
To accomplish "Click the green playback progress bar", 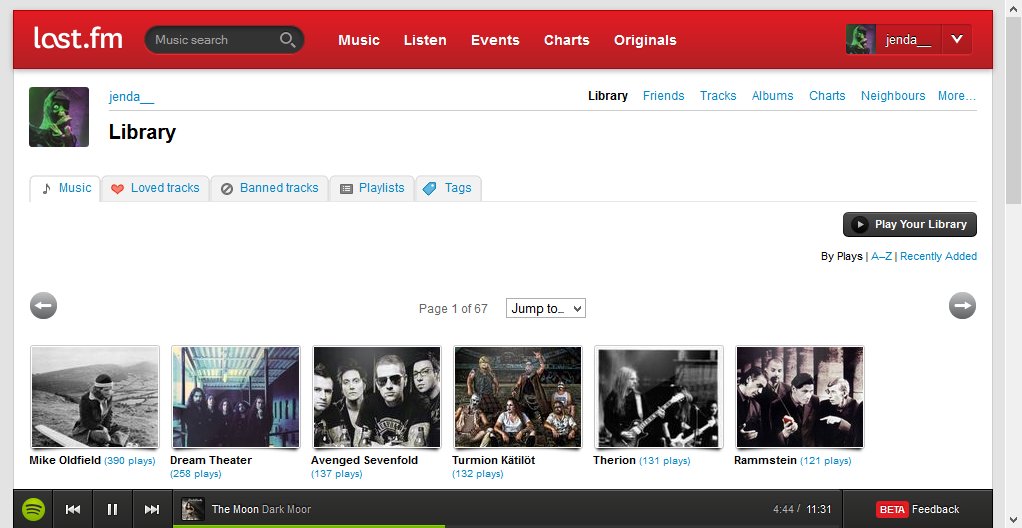I will coord(309,525).
